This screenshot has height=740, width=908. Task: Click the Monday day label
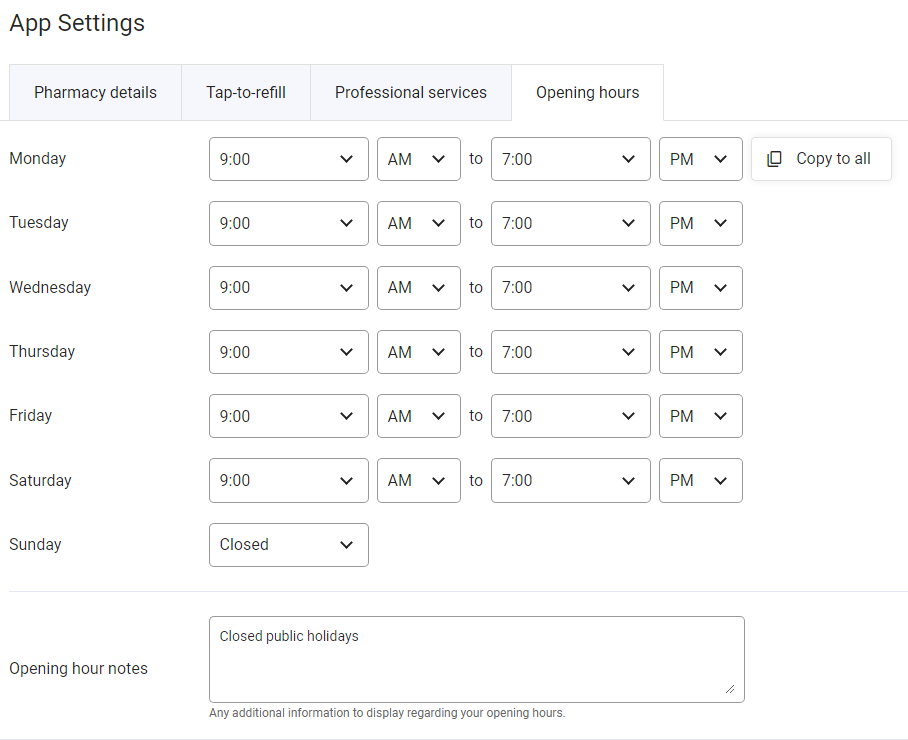pyautogui.click(x=38, y=159)
